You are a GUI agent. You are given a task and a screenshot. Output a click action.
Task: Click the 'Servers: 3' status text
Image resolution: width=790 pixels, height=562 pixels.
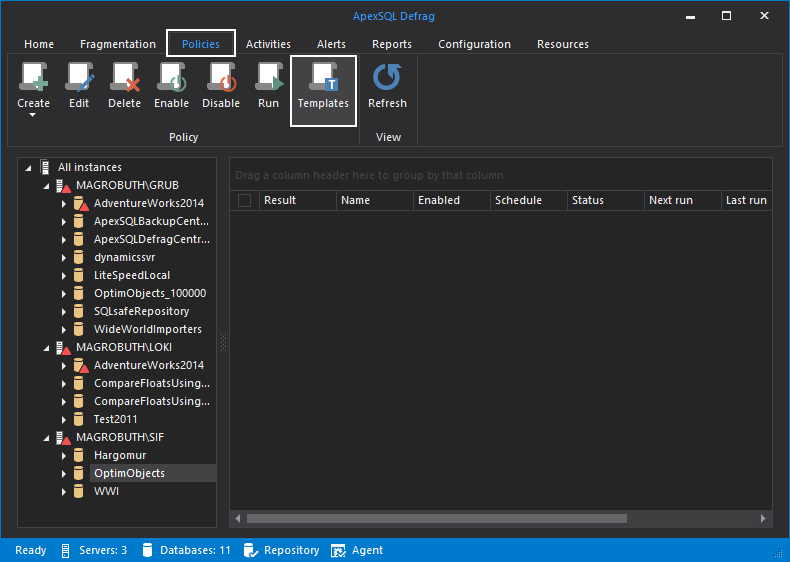point(103,550)
